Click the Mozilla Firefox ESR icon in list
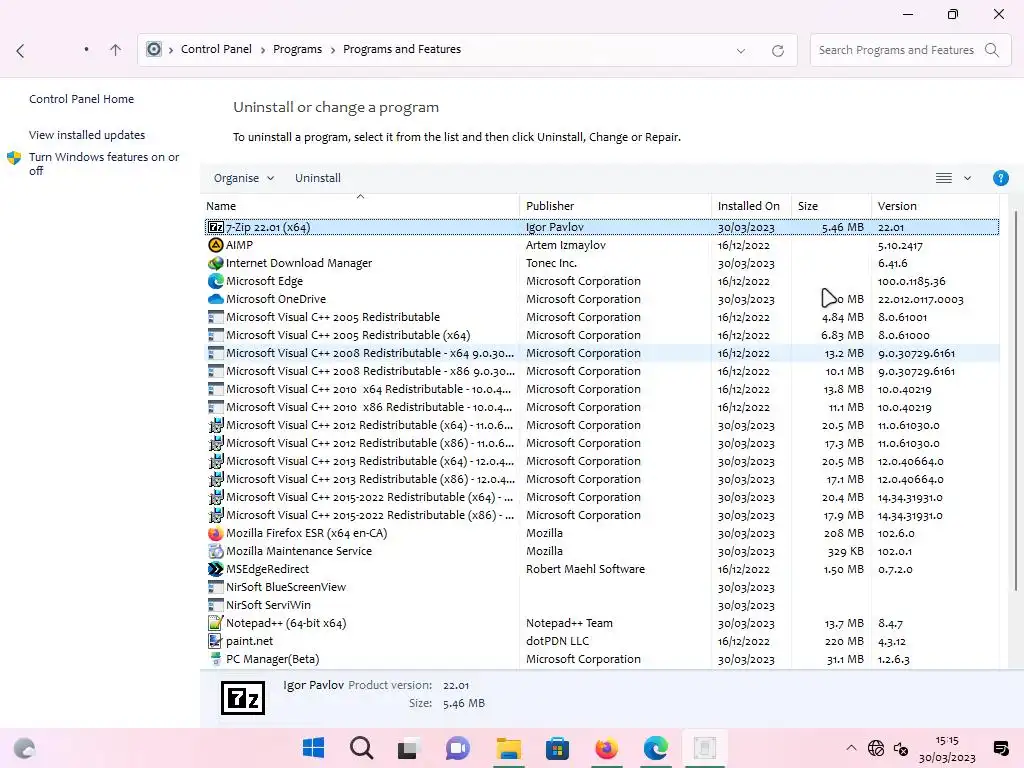Image resolution: width=1024 pixels, height=768 pixels. coord(216,533)
